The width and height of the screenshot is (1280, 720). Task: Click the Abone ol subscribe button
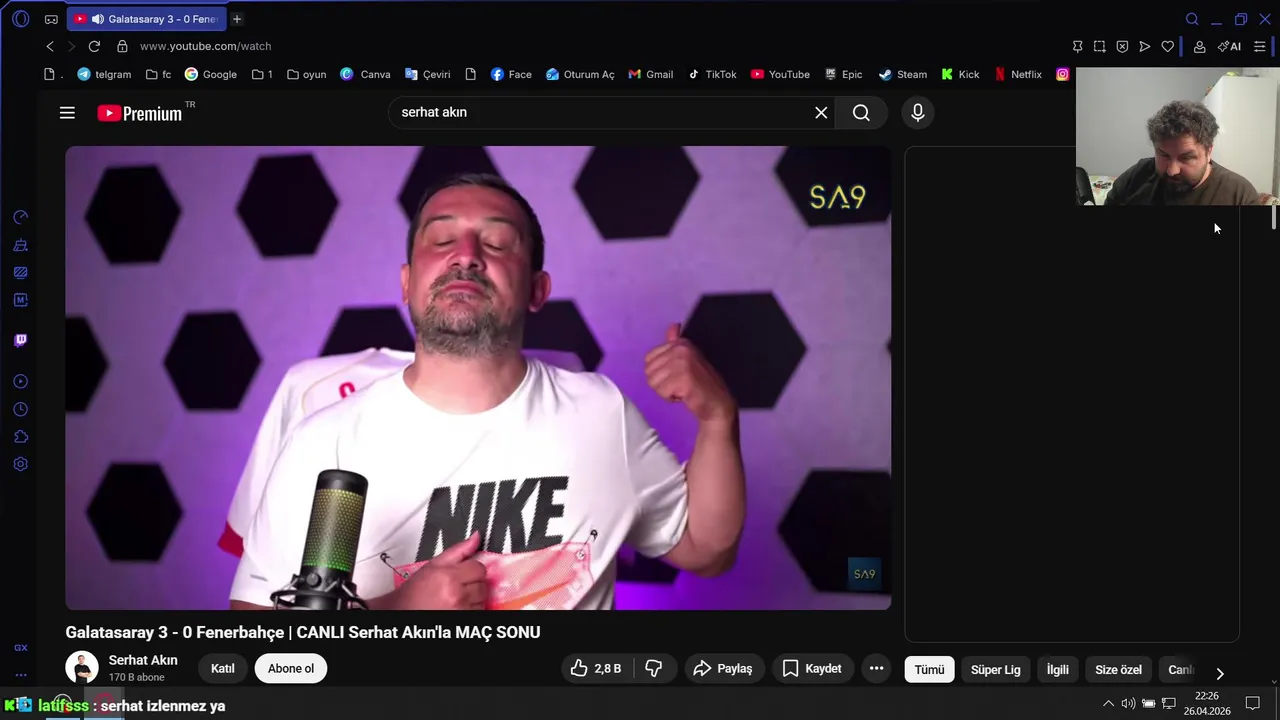point(291,668)
